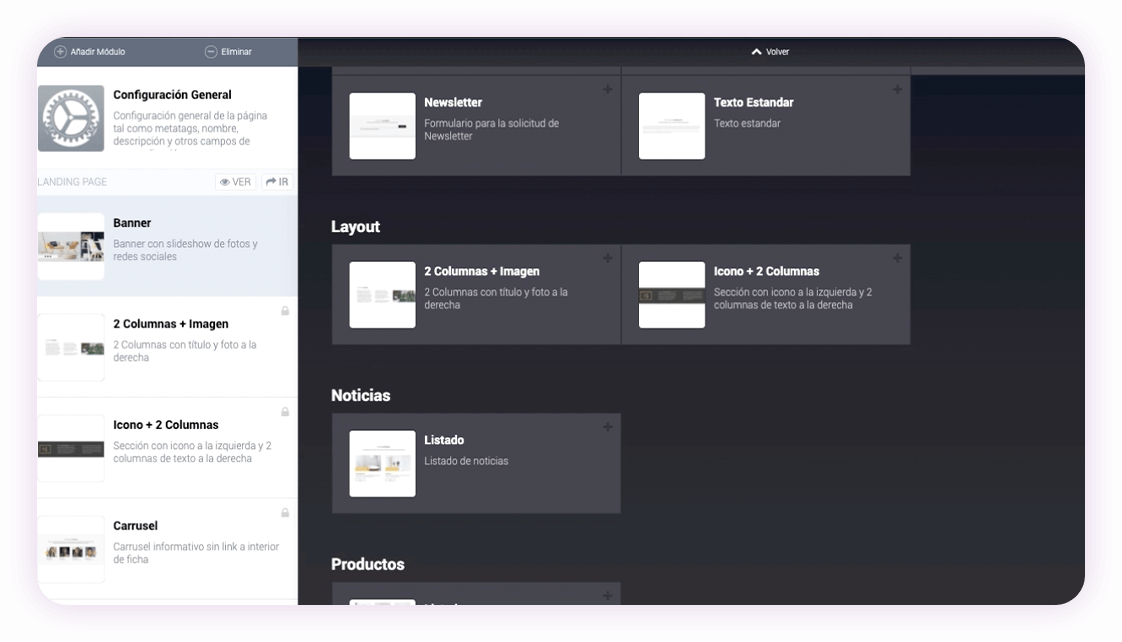This screenshot has height=642, width=1122.
Task: Click lock icon on 2 Columnas + Imagen sidebar item
Action: click(x=285, y=311)
